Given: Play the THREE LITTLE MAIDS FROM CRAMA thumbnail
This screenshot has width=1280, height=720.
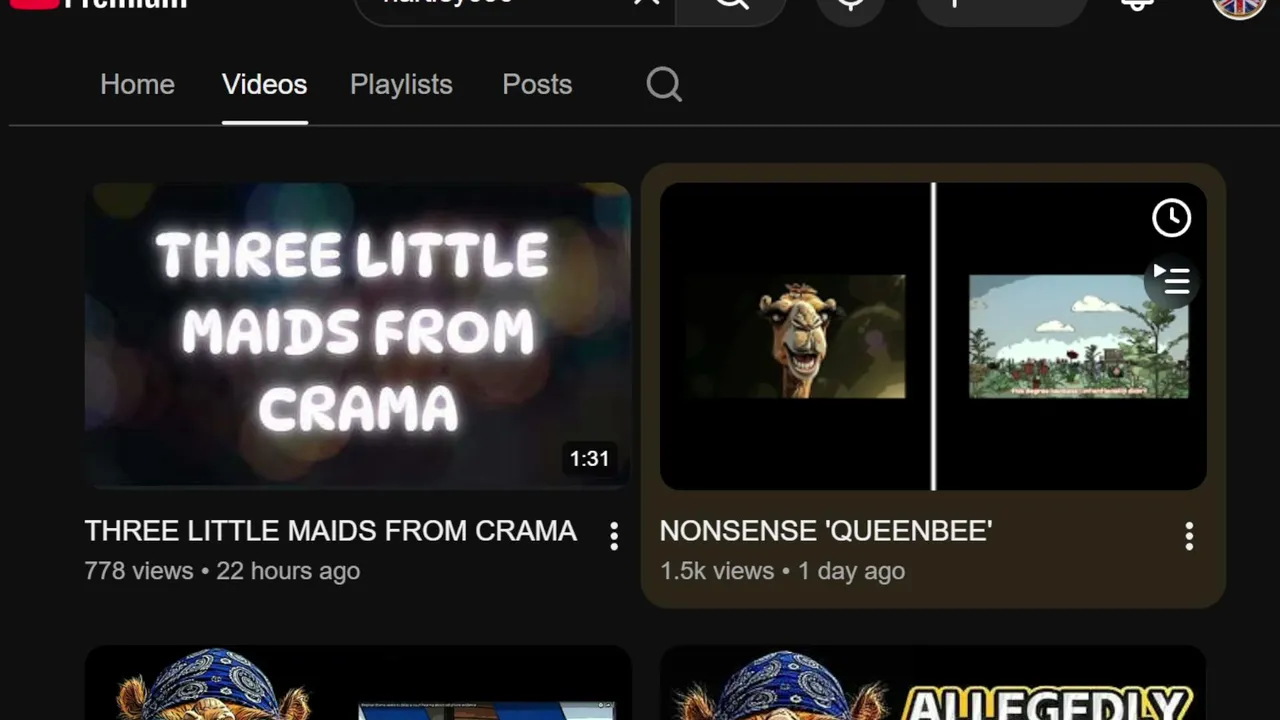Looking at the screenshot, I should click(358, 336).
